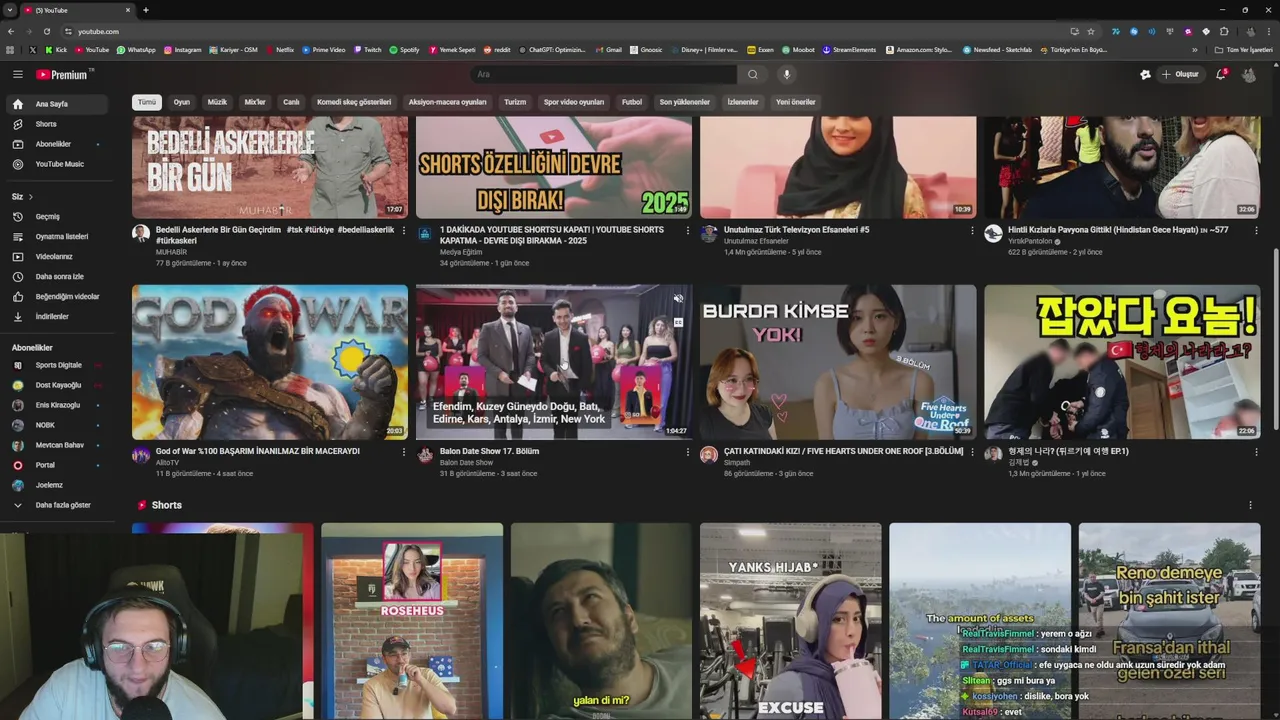The width and height of the screenshot is (1280, 720).
Task: Start voice search with the microphone
Action: pos(787,74)
